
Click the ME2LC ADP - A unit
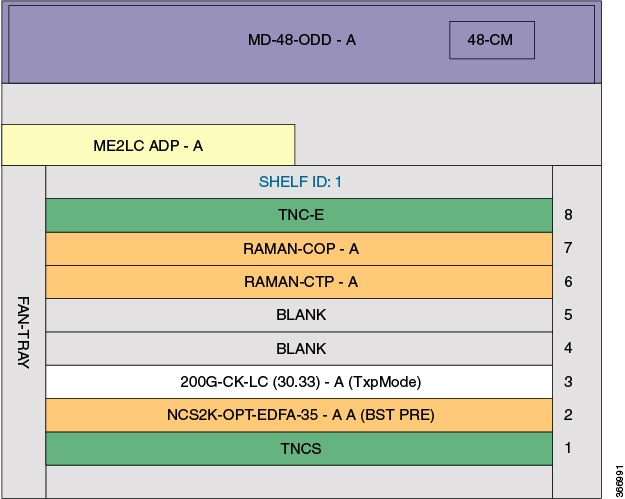148,145
